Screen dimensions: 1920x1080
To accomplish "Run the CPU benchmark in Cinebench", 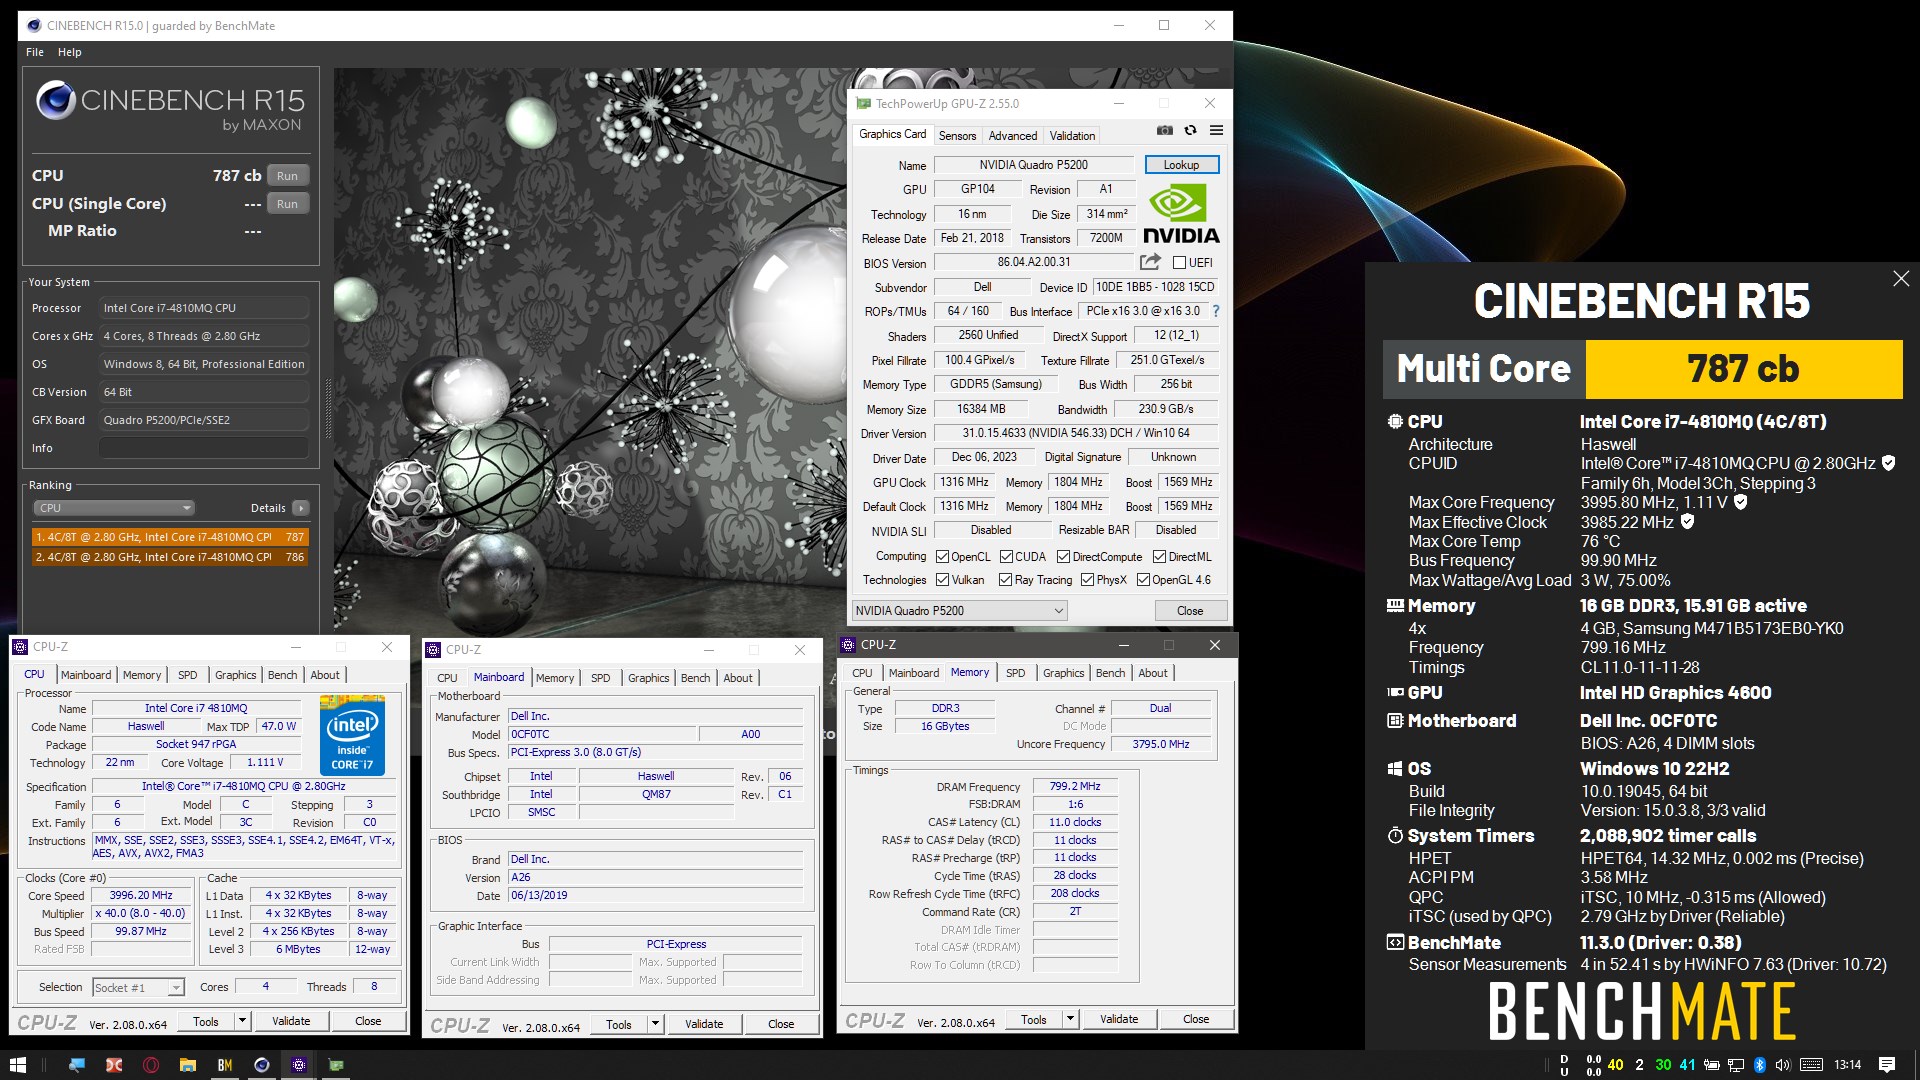I will [287, 176].
